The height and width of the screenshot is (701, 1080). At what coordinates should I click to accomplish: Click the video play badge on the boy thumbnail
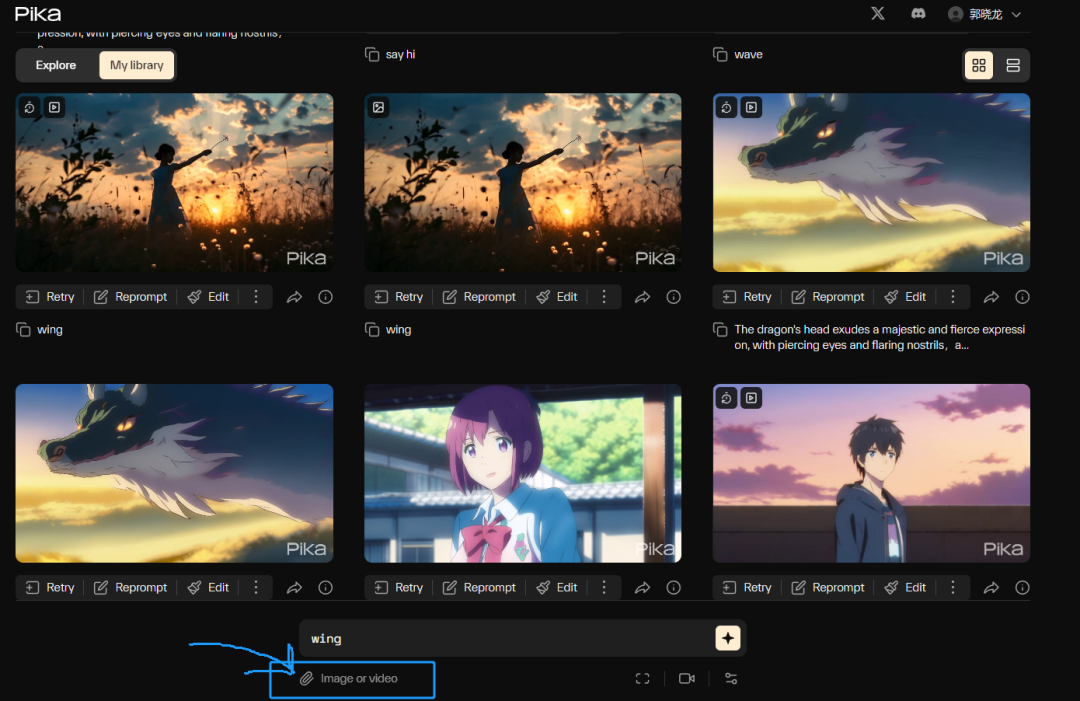click(751, 398)
